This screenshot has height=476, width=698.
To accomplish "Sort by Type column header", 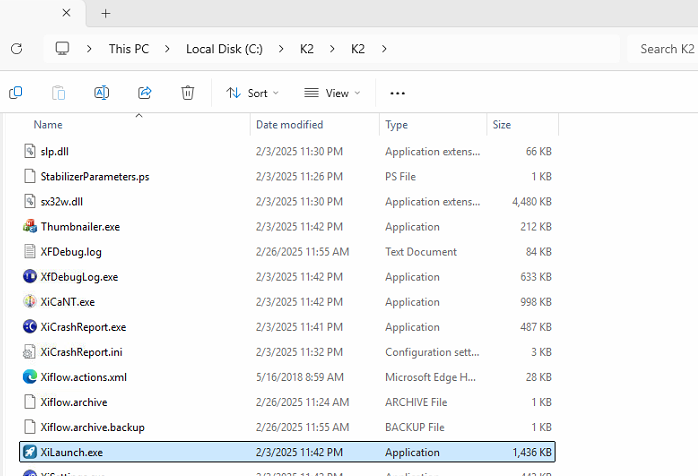I will [396, 125].
